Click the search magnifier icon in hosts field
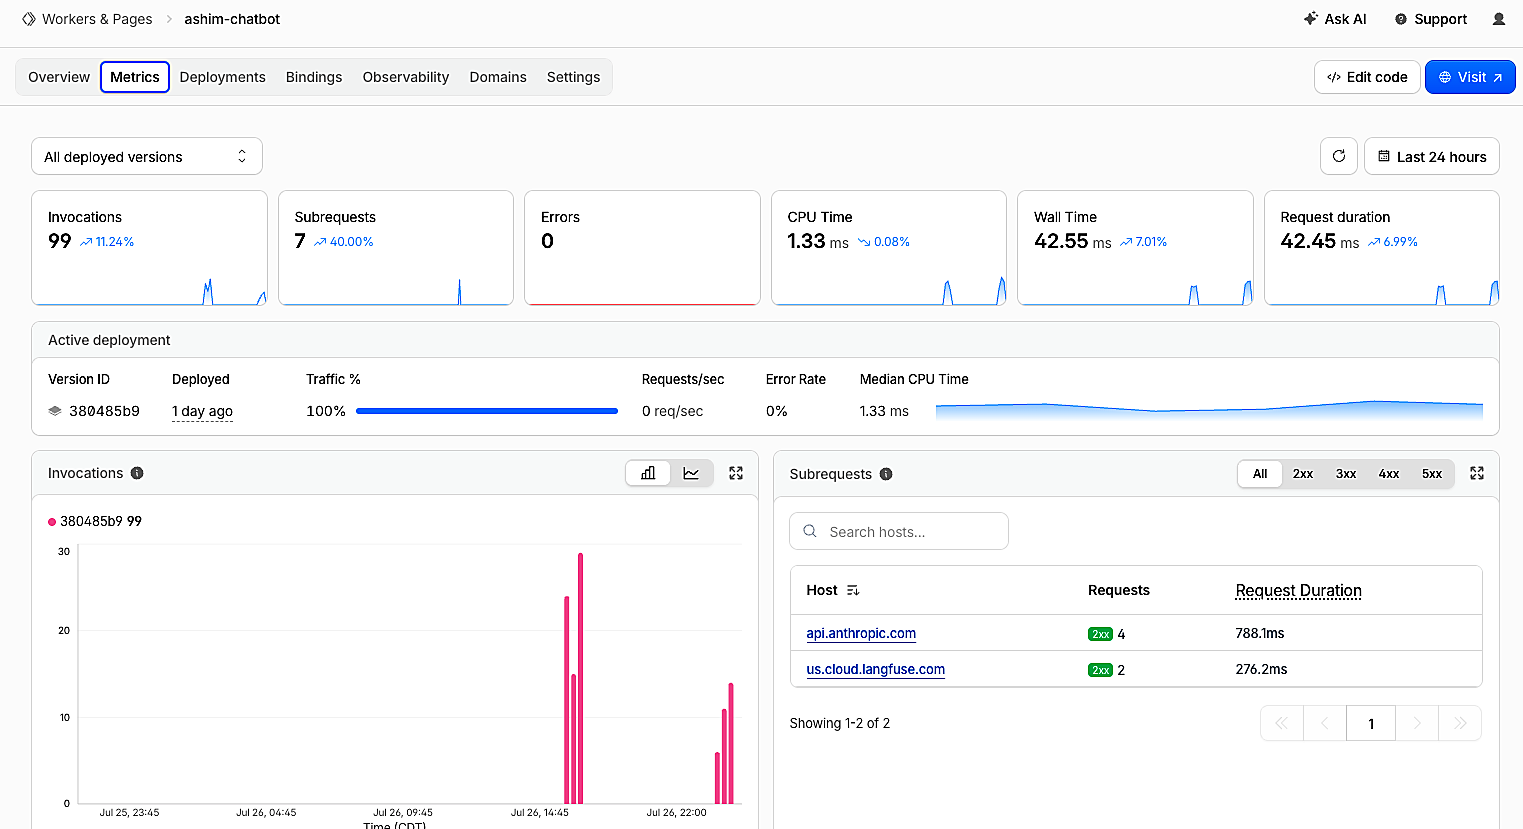Screen dimensions: 1523x829 point(810,531)
